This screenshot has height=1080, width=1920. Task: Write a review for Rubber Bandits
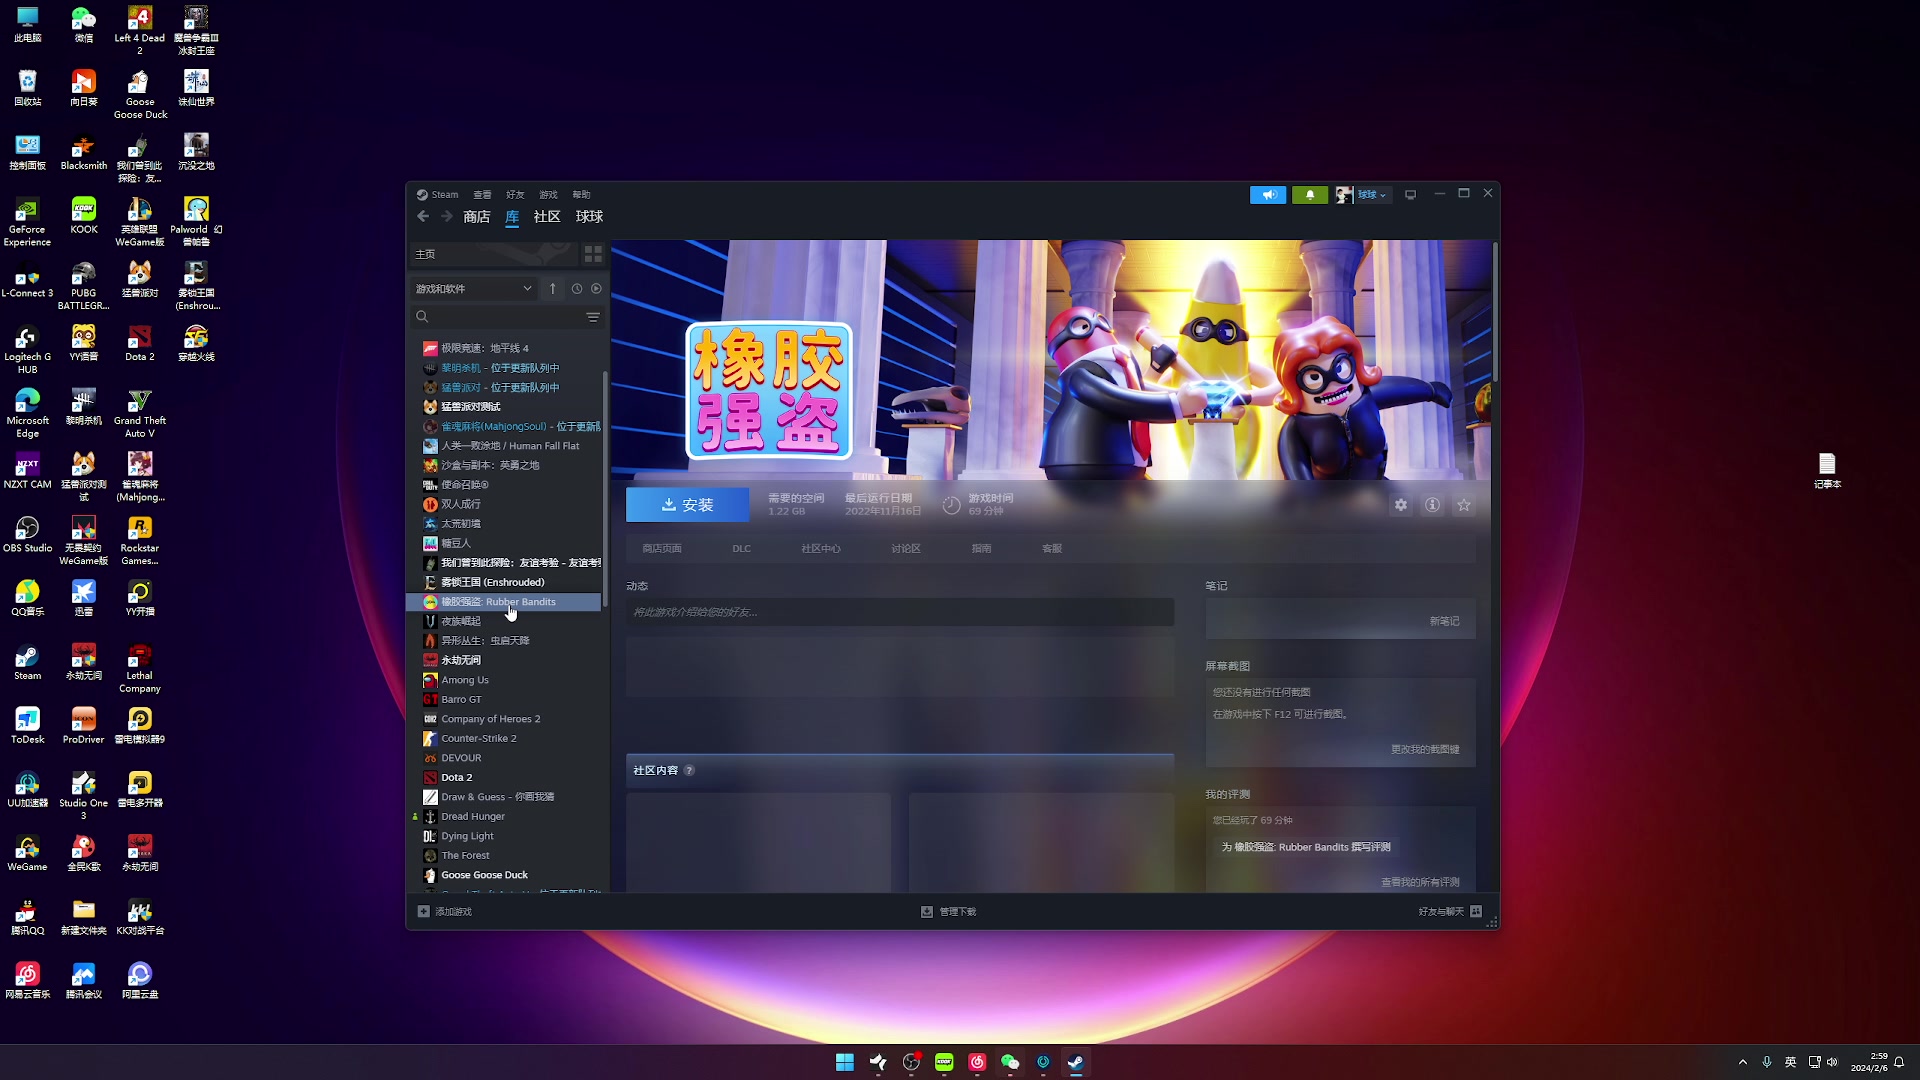[1306, 847]
